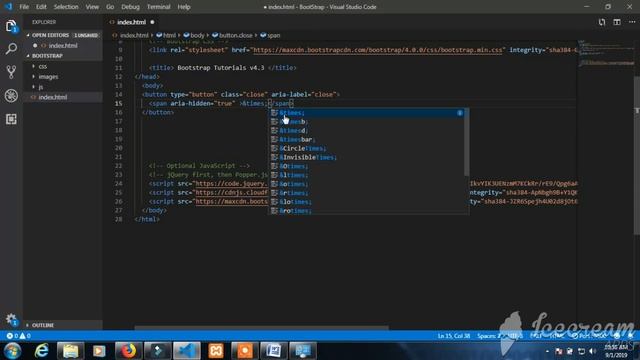The width and height of the screenshot is (640, 360).
Task: Choose the &InvisibleTimes; suggestion
Action: (368, 157)
